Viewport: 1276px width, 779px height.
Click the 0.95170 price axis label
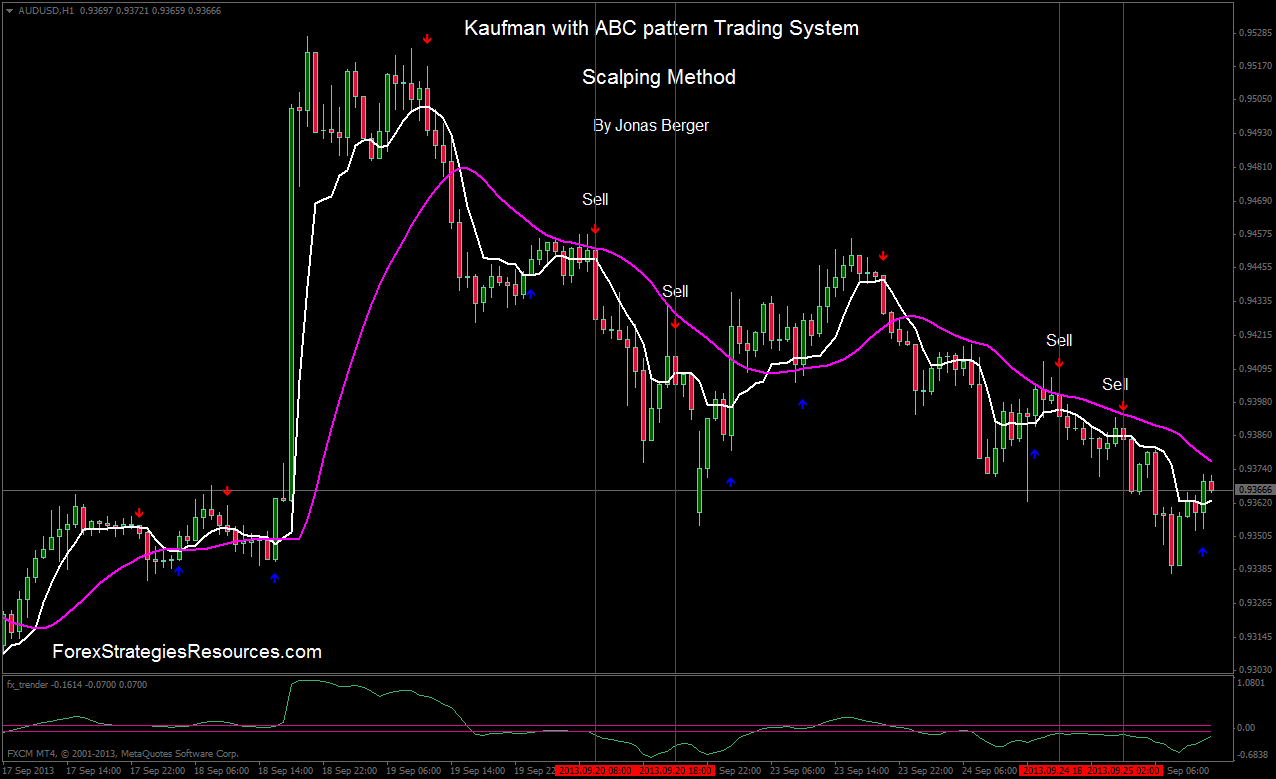click(1254, 66)
